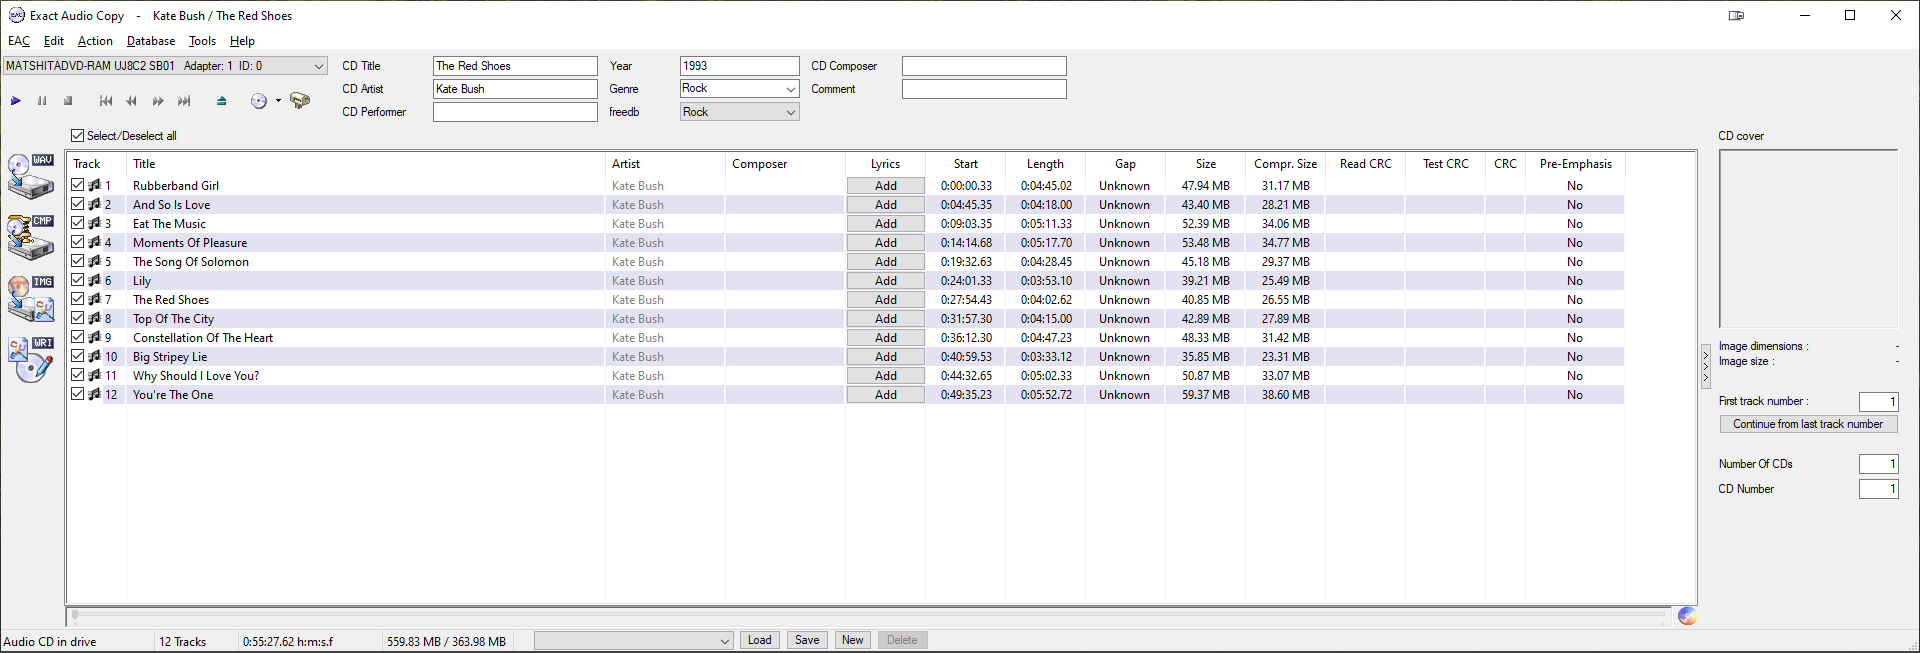Screen dimensions: 1920x653
Task: Uncheck track 4 Moments Of Pleasure
Action: click(78, 242)
